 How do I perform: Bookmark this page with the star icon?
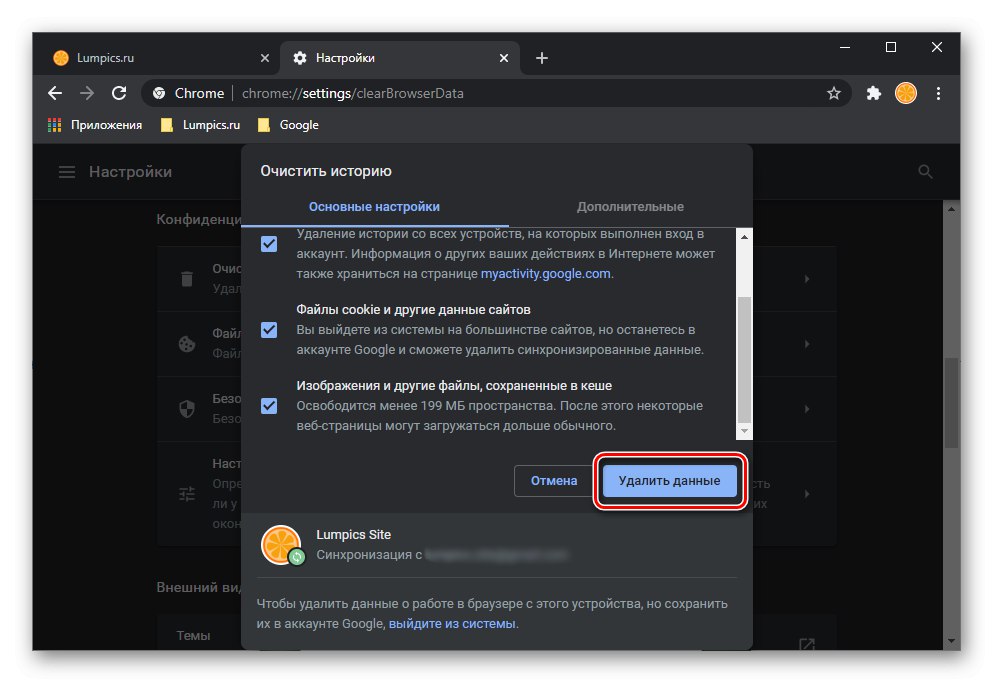pos(833,93)
